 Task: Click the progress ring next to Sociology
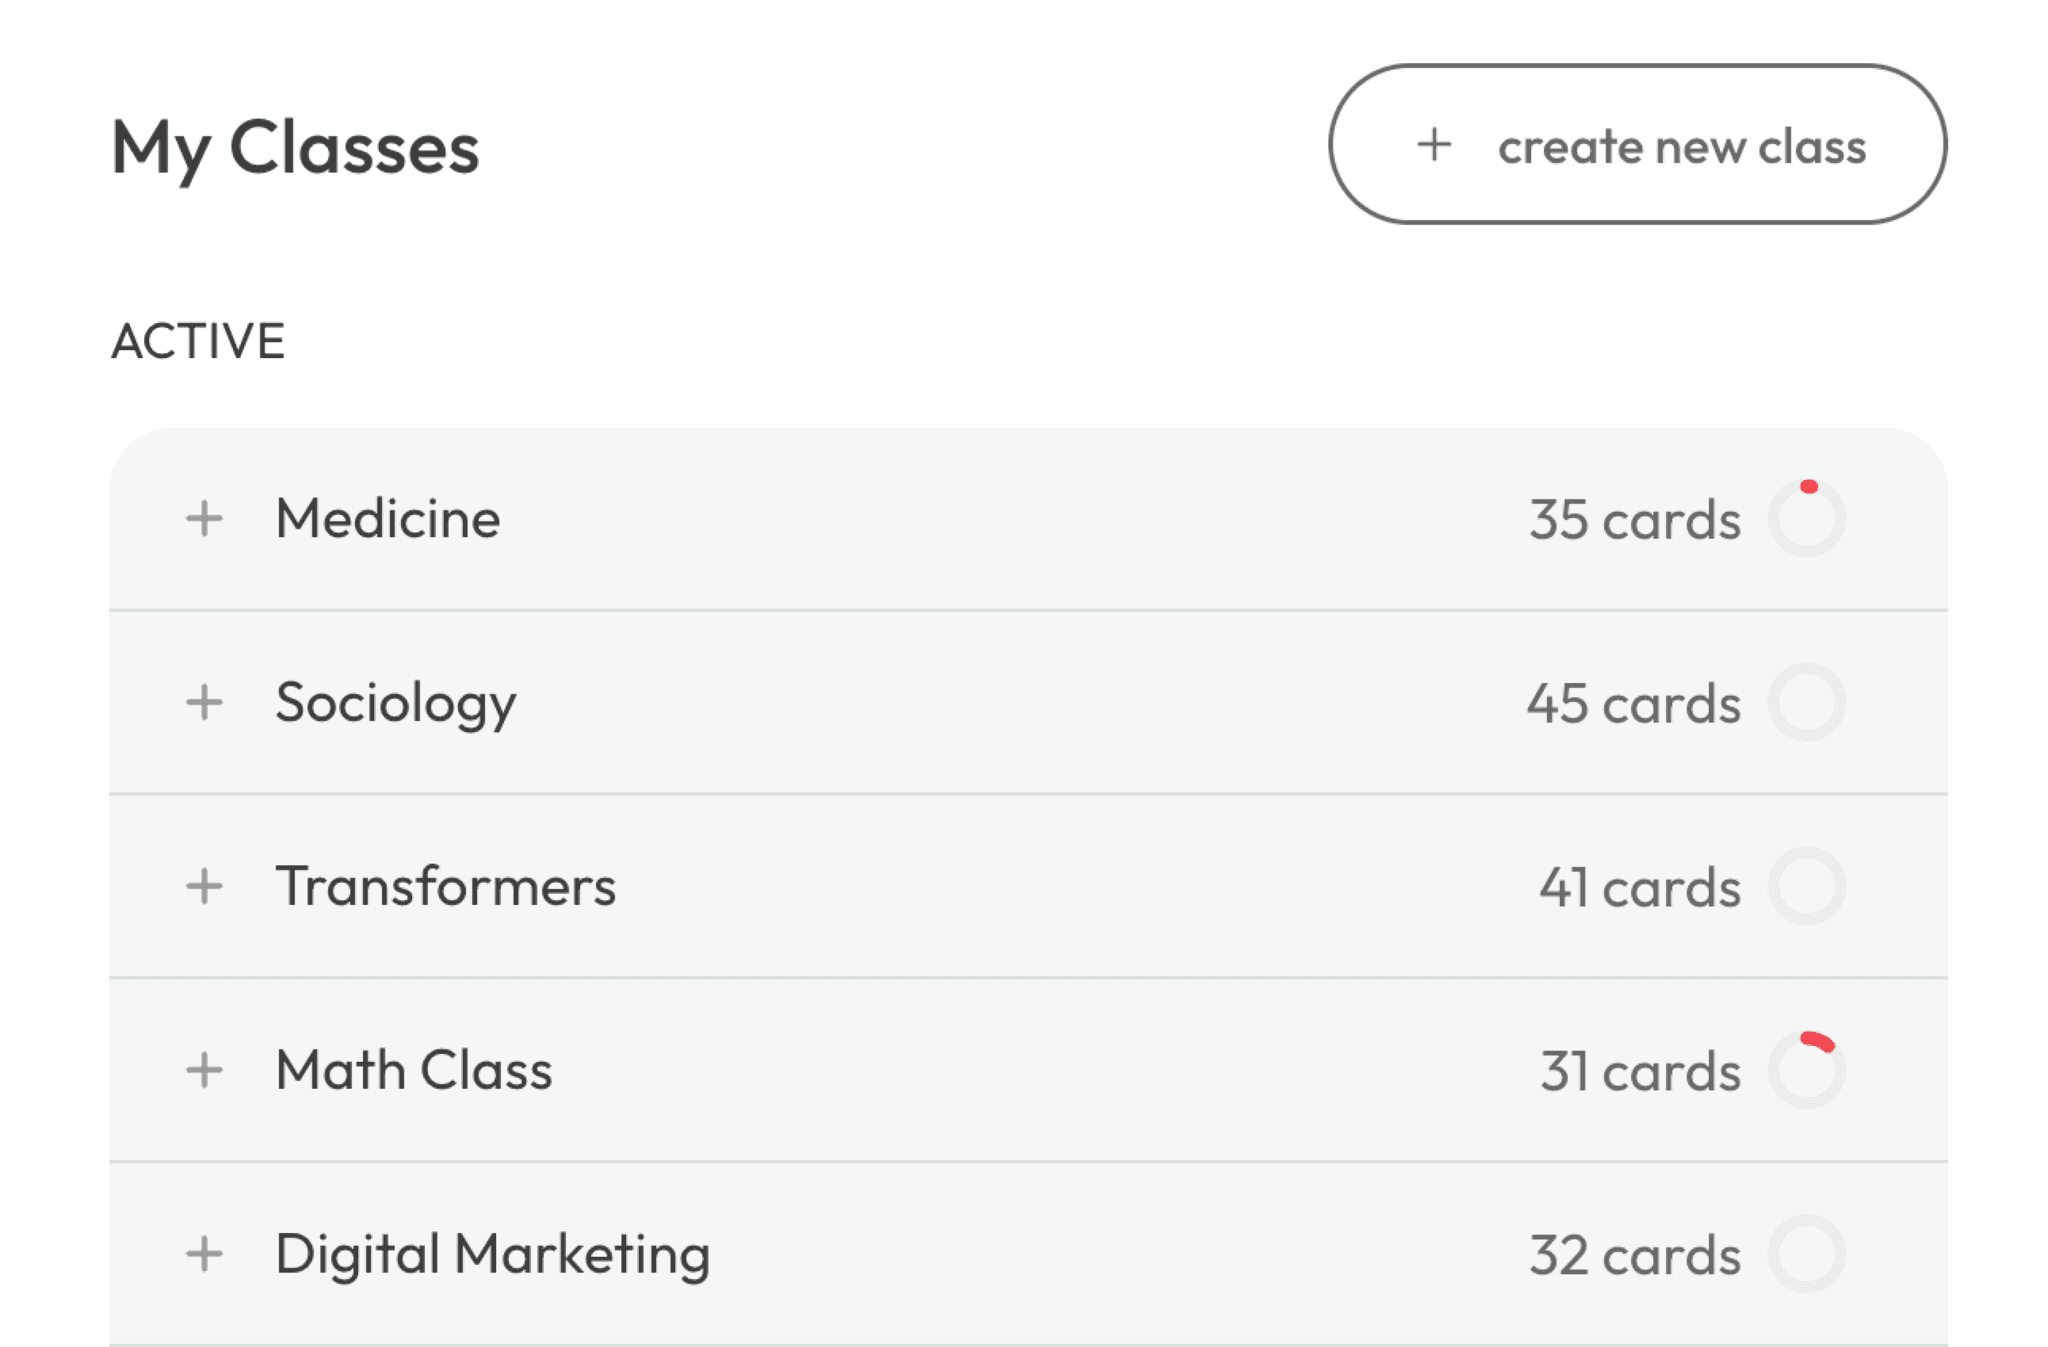[x=1809, y=702]
